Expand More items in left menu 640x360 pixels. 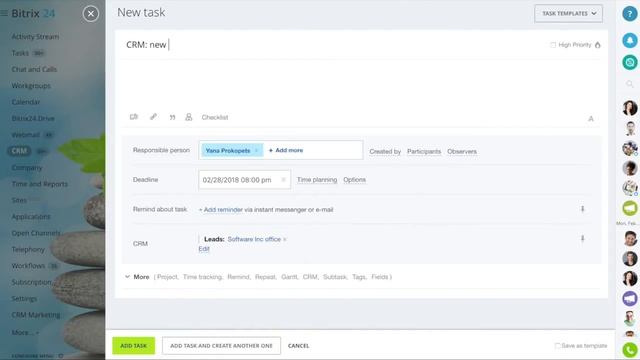click(25, 333)
